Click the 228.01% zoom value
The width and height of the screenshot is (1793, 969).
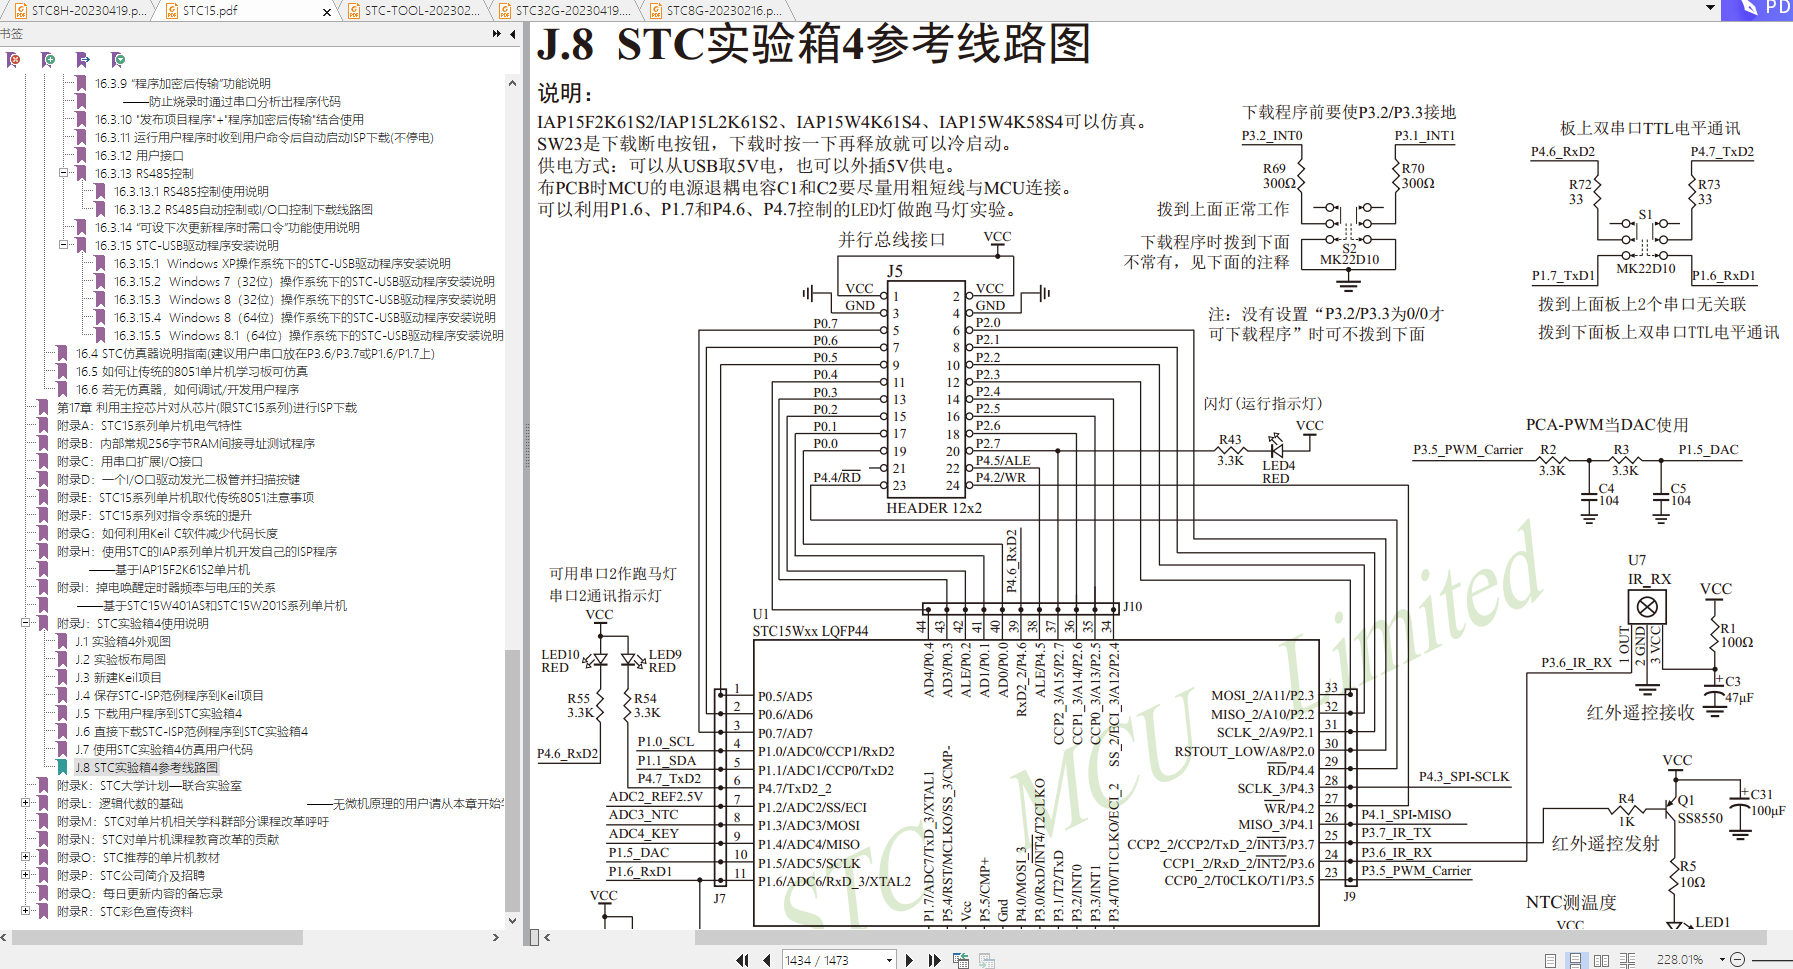pos(1680,960)
